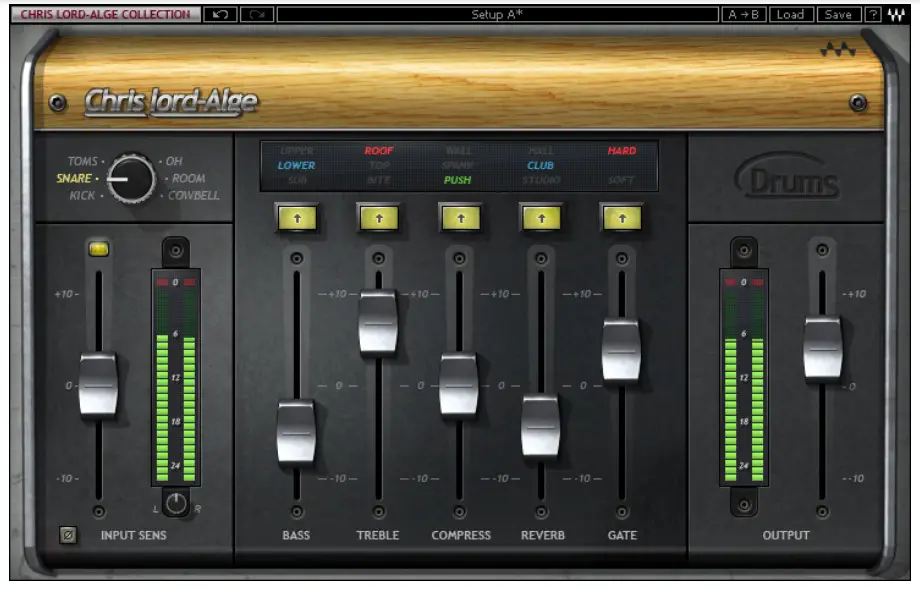Toggle reverb type with arrow above REVERB fader
This screenshot has width=920, height=589.
541,213
